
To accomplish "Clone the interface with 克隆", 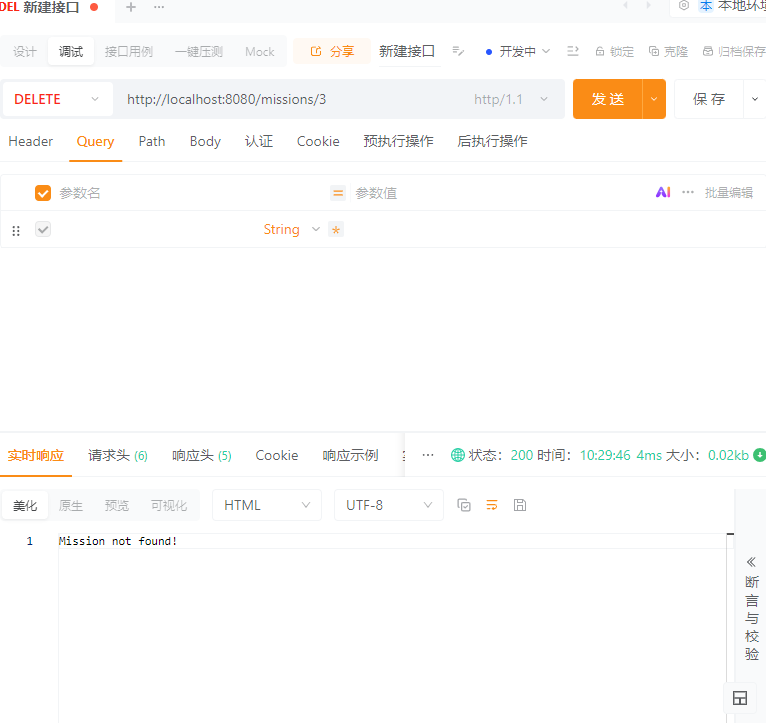I will point(668,51).
